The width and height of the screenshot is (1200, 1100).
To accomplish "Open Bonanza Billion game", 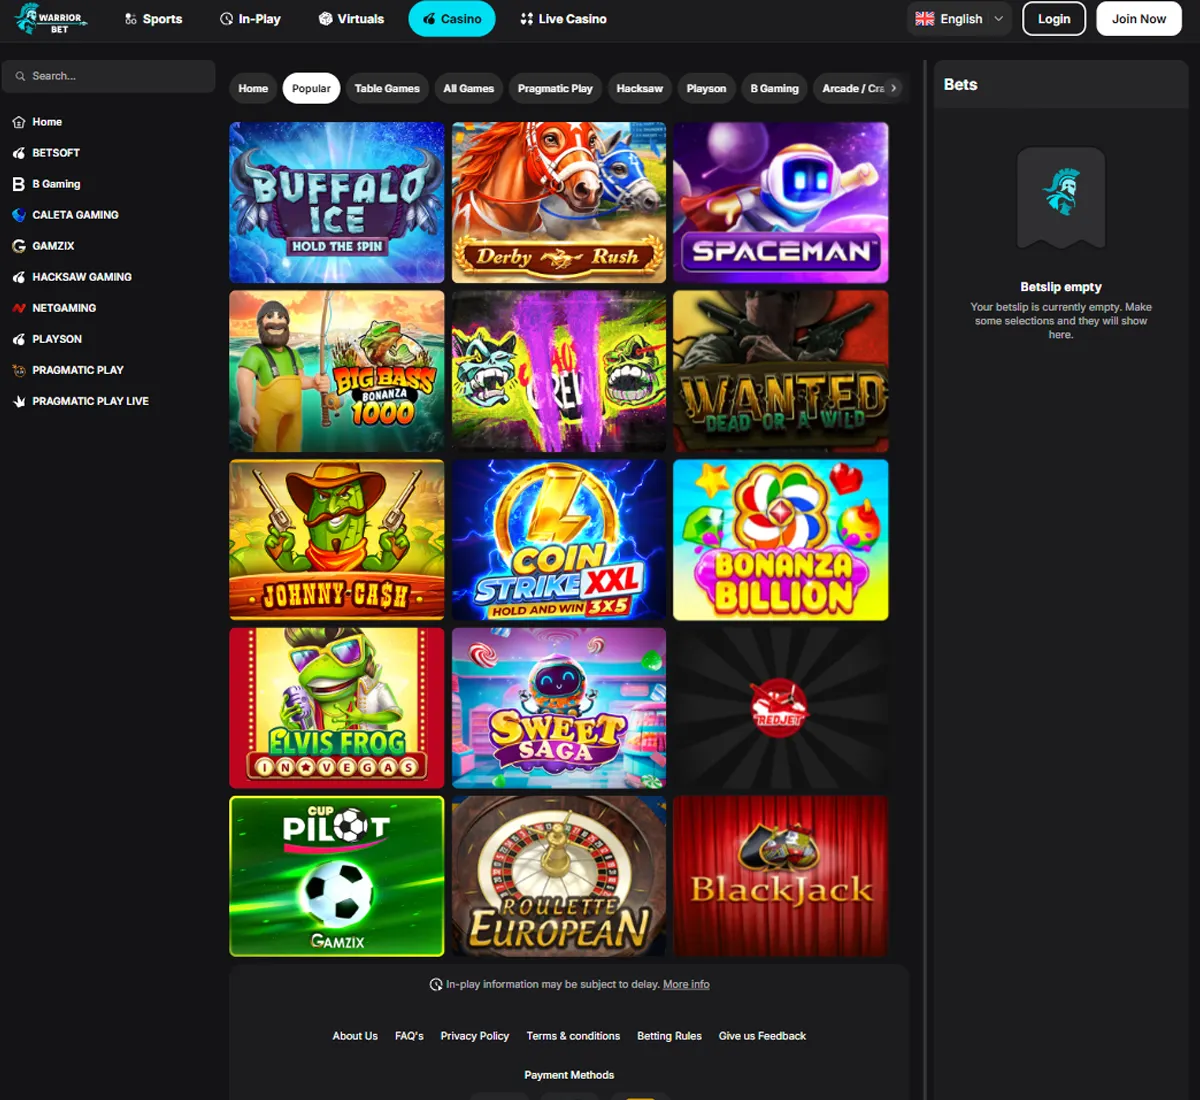I will coord(781,540).
